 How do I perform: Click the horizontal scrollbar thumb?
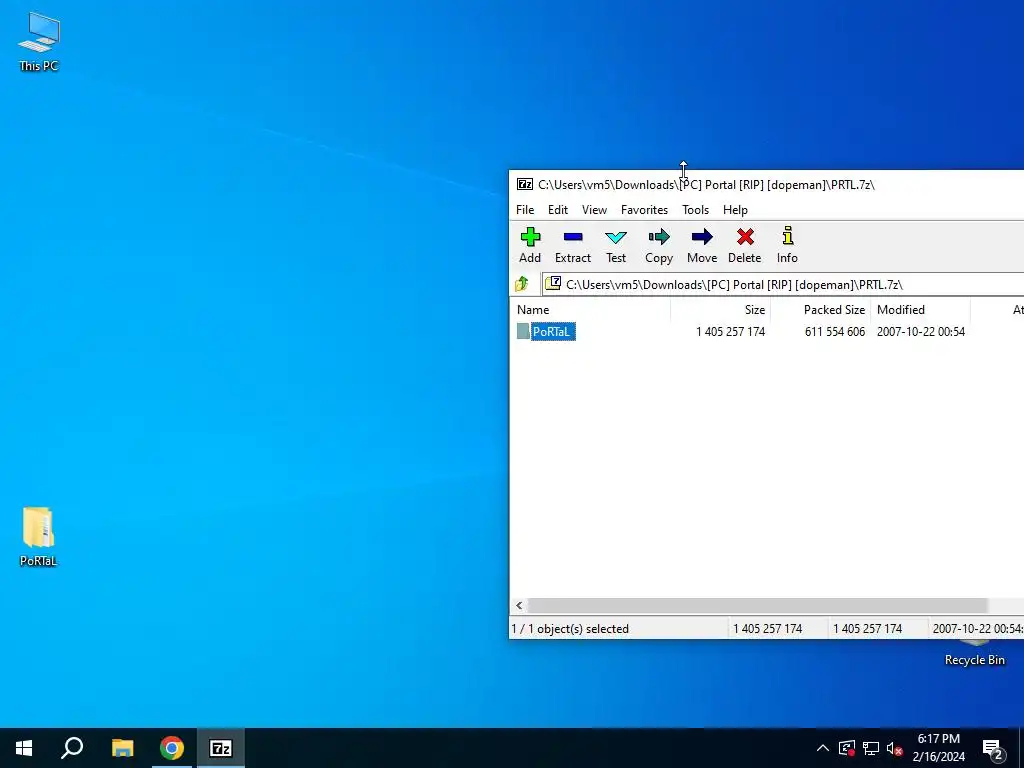[x=758, y=605]
